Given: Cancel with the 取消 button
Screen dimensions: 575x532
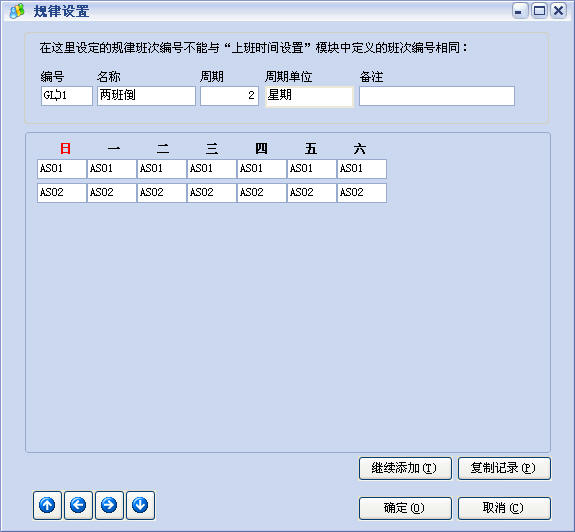Looking at the screenshot, I should 504,508.
